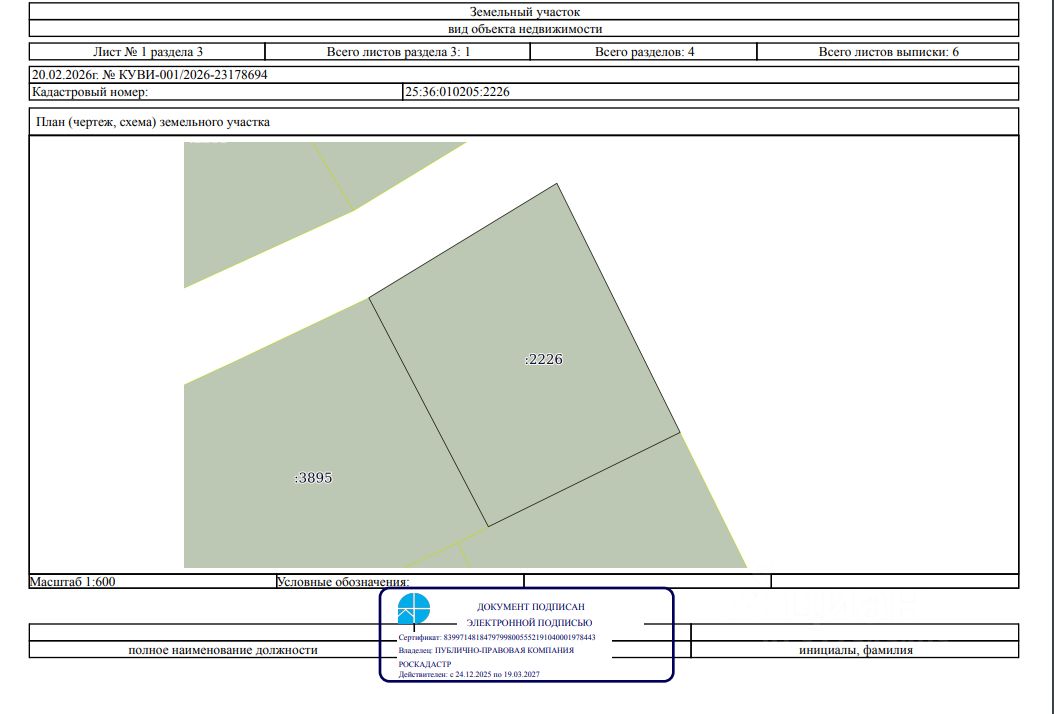The height and width of the screenshot is (714, 1054).
Task: Click the Земельный участок header title
Action: click(524, 11)
